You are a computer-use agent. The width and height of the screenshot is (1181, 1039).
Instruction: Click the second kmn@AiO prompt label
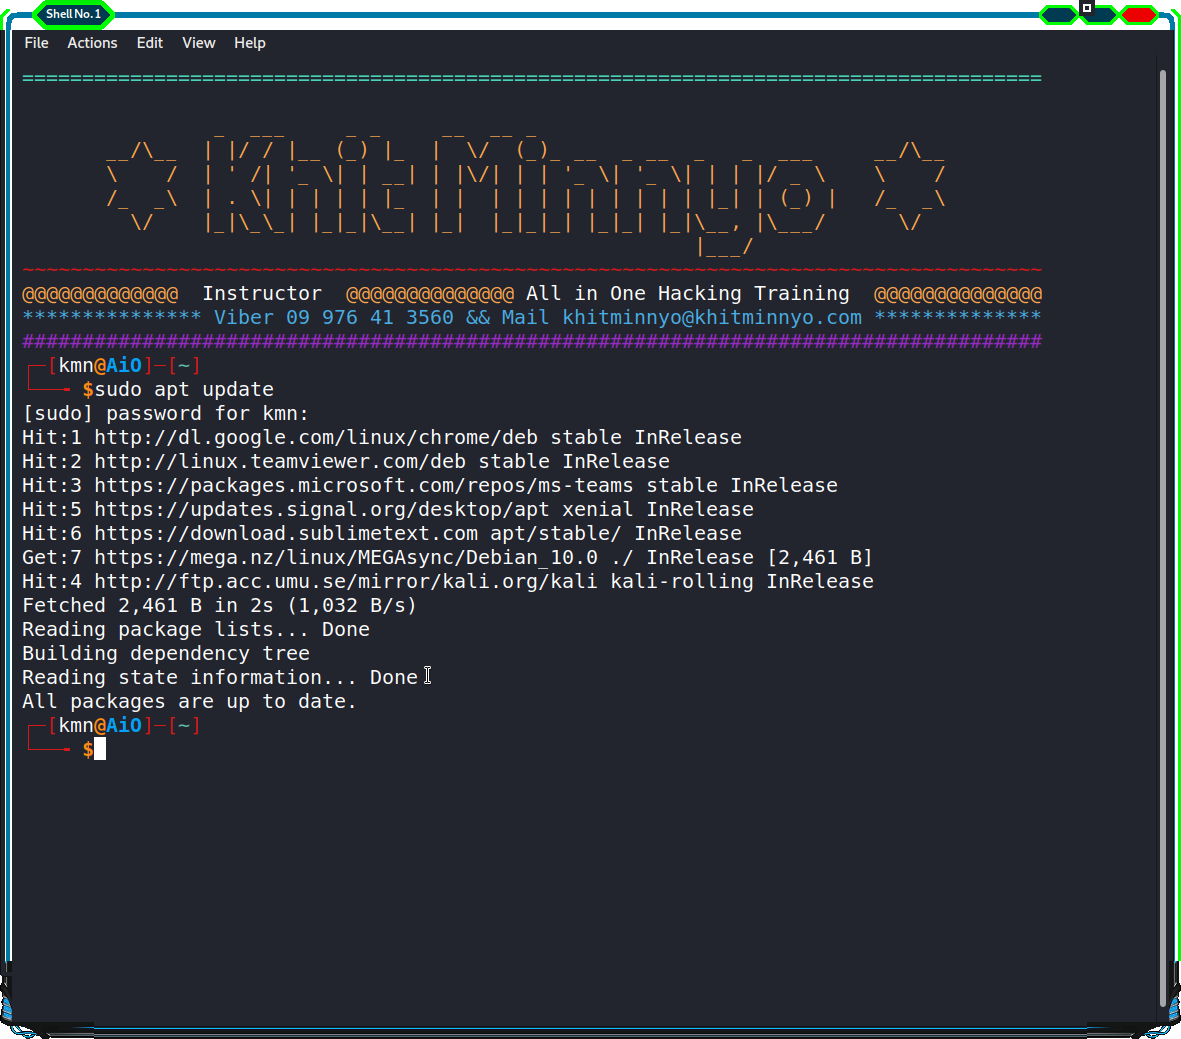pos(100,726)
